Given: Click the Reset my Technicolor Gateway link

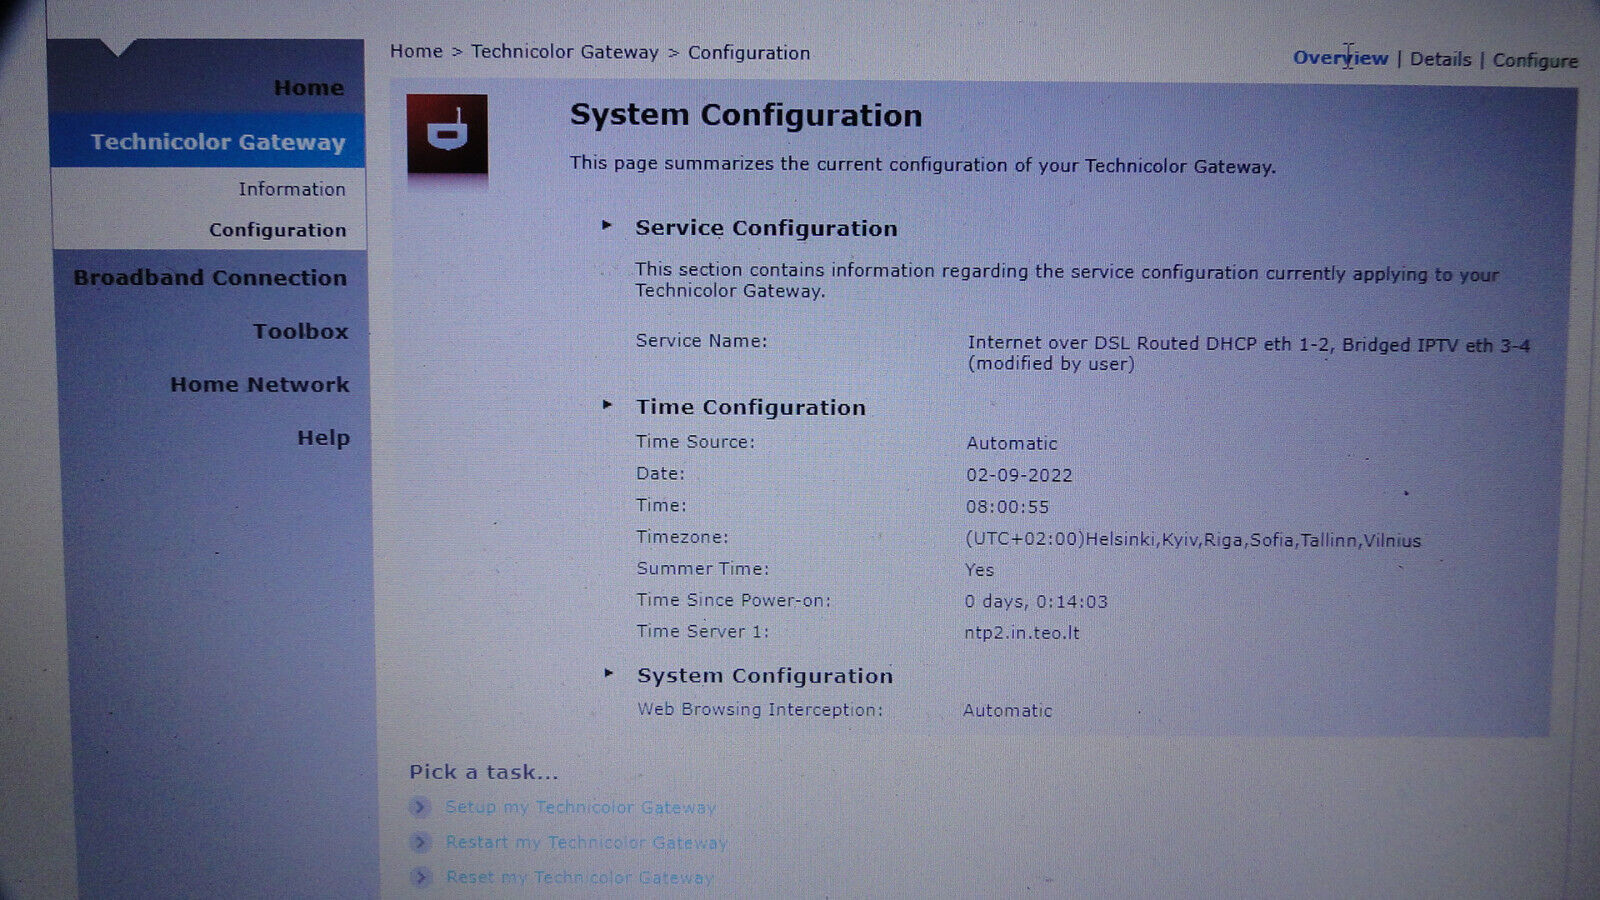Looking at the screenshot, I should tap(580, 877).
